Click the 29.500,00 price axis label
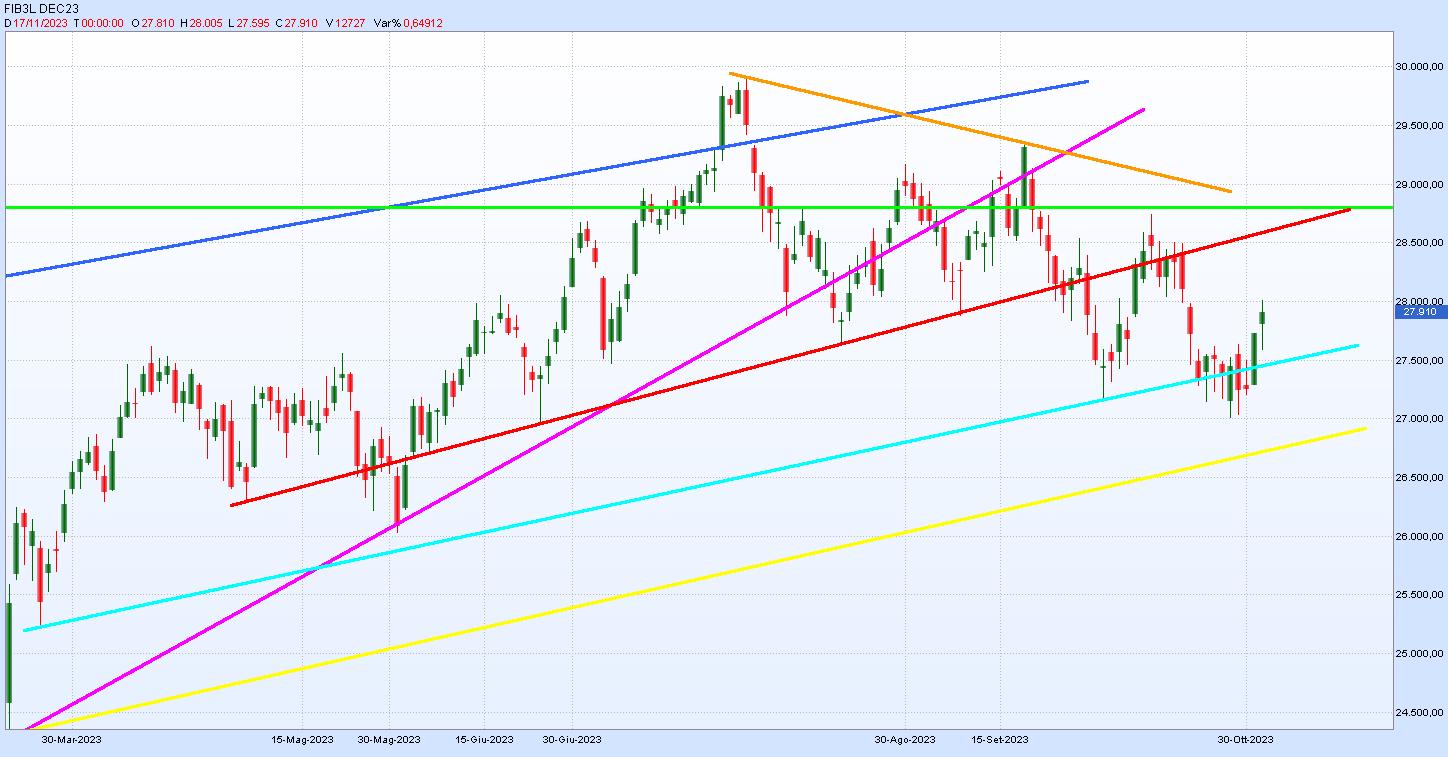 click(x=1421, y=126)
